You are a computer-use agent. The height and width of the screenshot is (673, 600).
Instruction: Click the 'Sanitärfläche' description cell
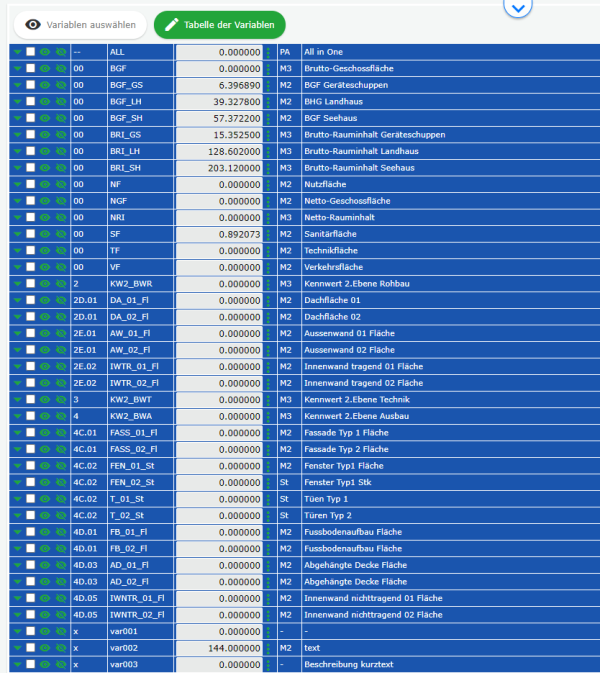tap(451, 234)
